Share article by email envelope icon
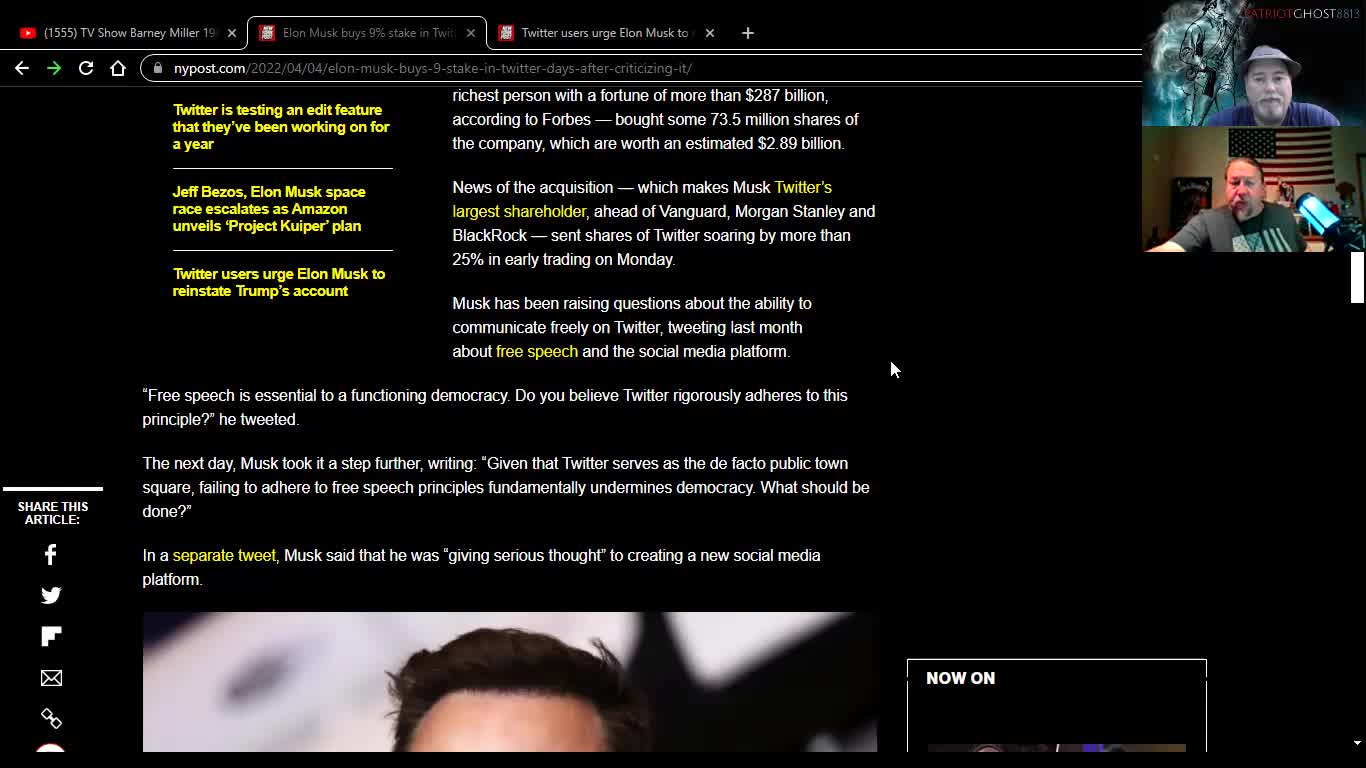1366x768 pixels. click(x=51, y=678)
